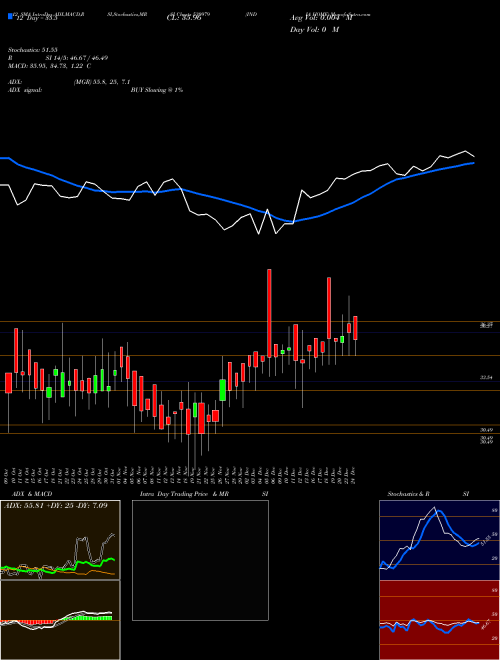
Task: Click the 'Day Vol: 0 M' readout
Action: (x=314, y=30)
